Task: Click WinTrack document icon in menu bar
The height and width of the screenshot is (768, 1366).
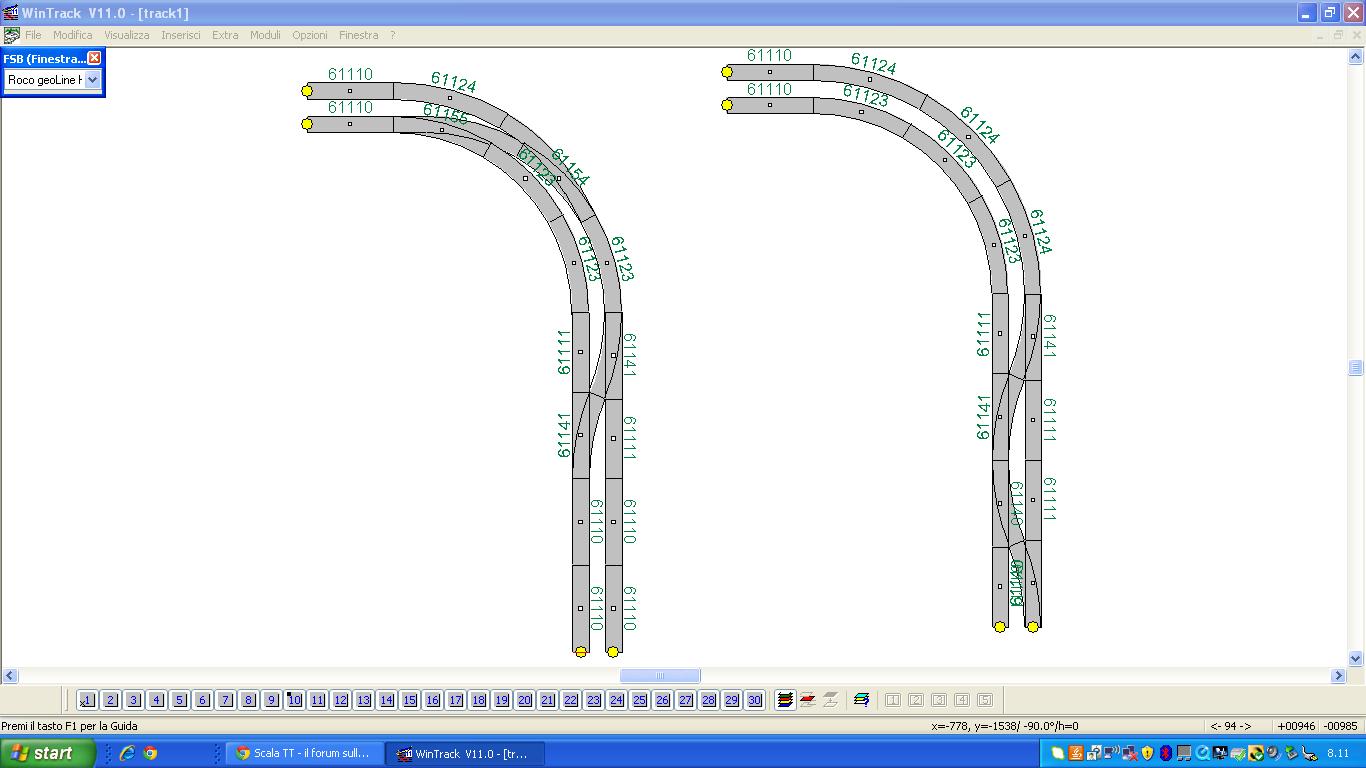Action: pyautogui.click(x=11, y=35)
